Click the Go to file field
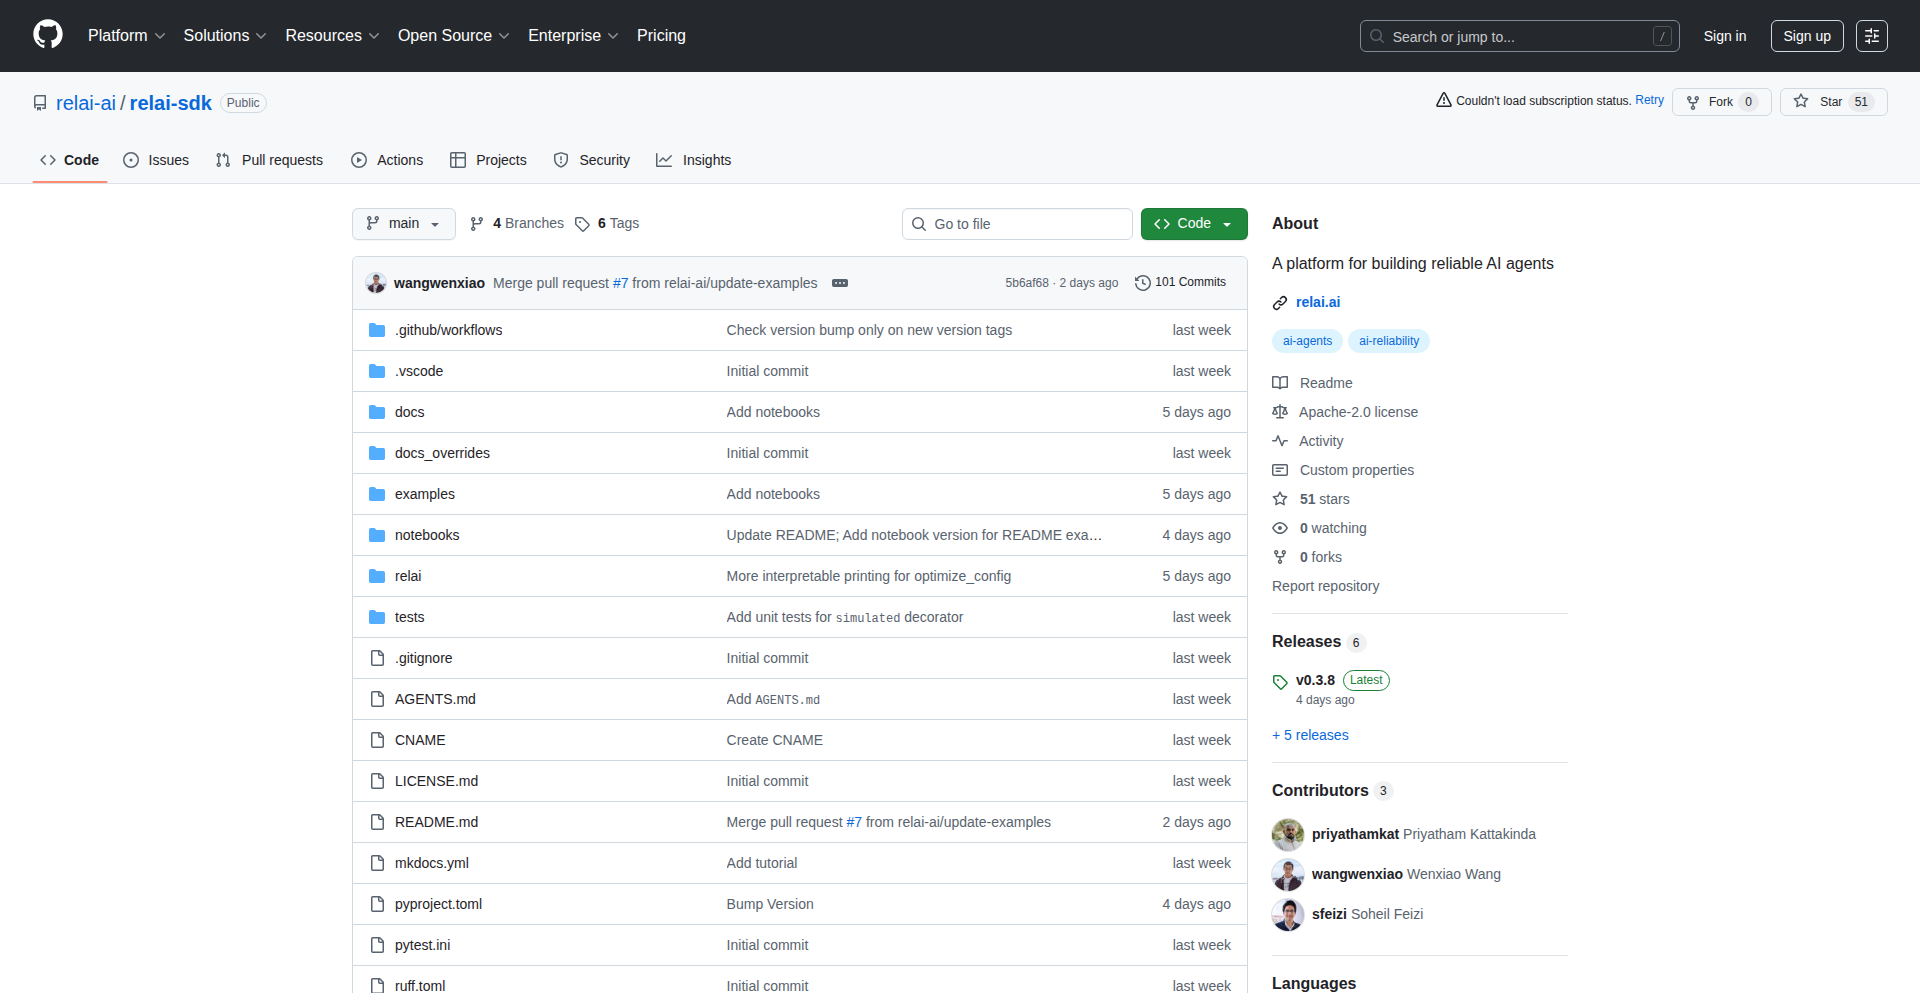The width and height of the screenshot is (1920, 993). point(1017,224)
